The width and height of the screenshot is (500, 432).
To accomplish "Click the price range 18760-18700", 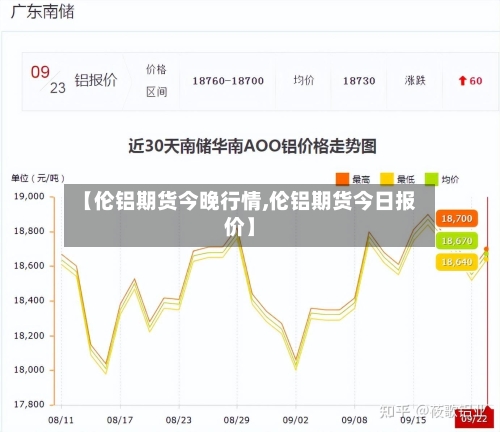I will click(228, 81).
